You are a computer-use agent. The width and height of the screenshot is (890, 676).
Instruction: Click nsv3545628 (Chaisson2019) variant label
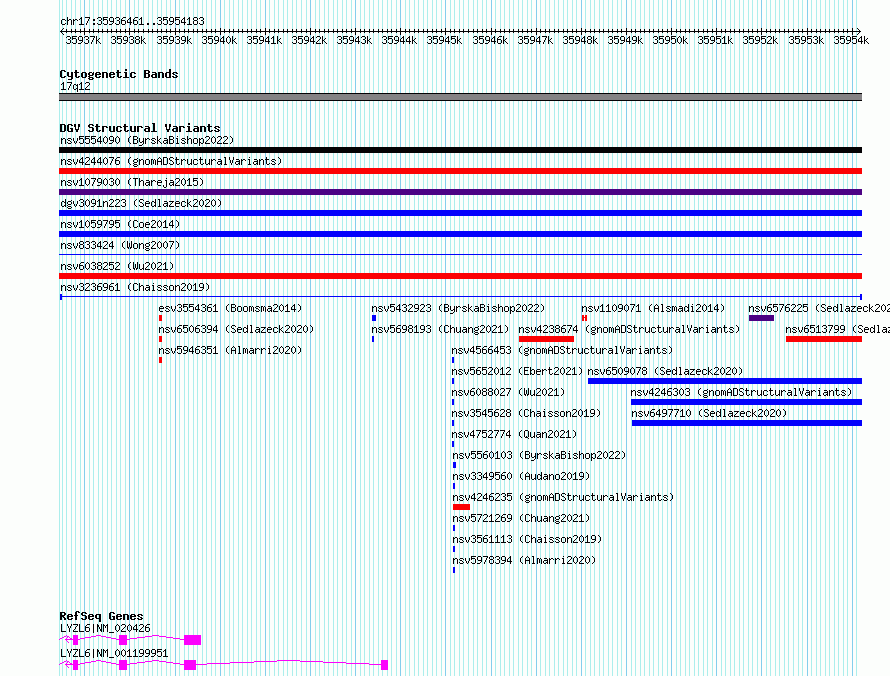click(526, 413)
